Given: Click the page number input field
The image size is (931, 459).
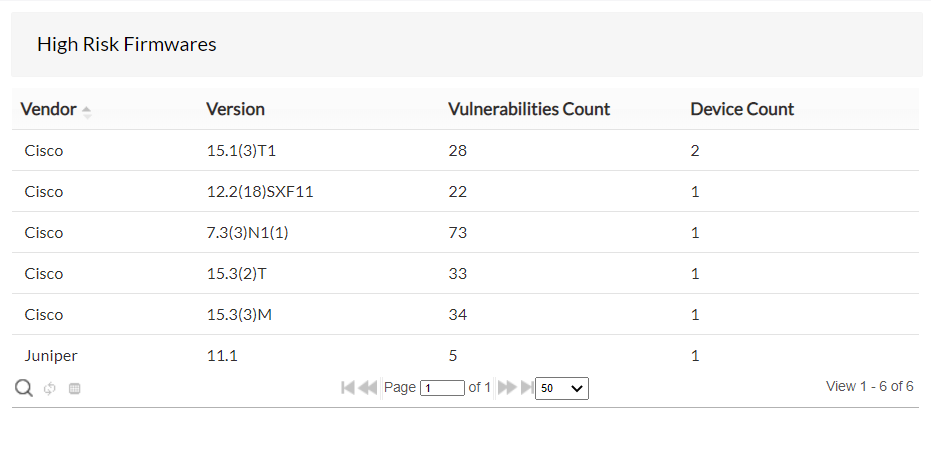Looking at the screenshot, I should (442, 388).
